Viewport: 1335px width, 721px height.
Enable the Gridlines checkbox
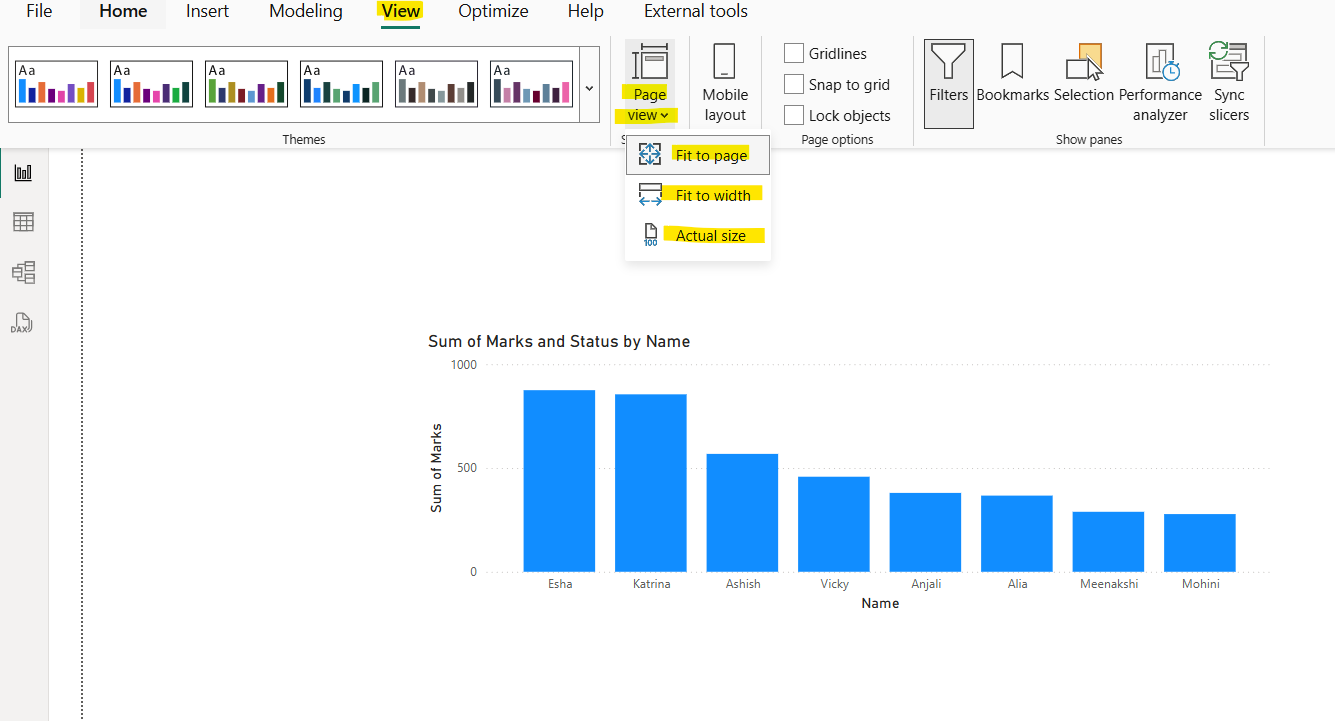click(x=795, y=53)
